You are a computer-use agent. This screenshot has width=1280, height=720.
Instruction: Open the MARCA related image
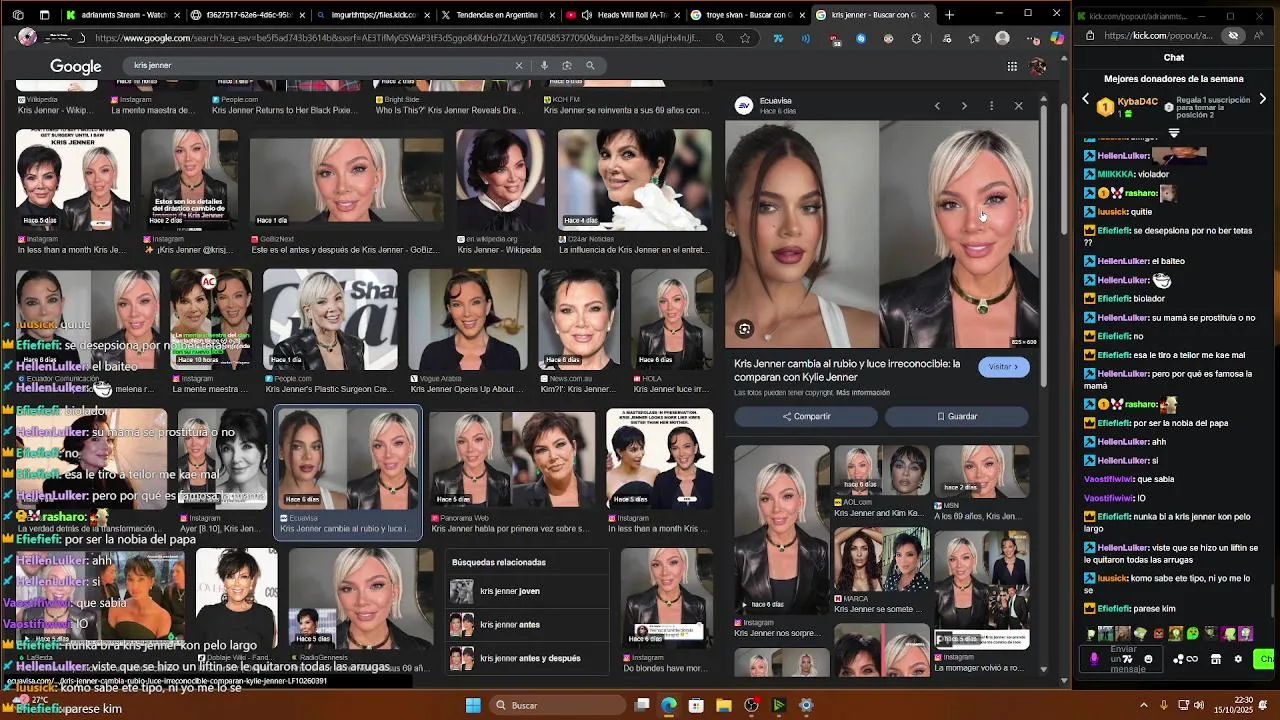coord(881,560)
